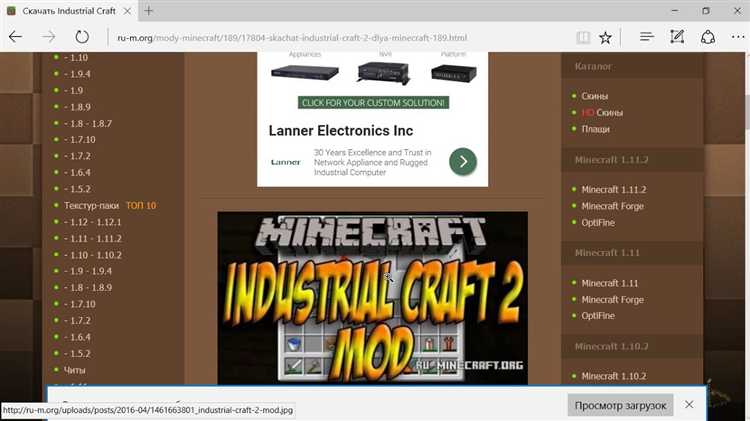The width and height of the screenshot is (750, 421).
Task: Click the address bar URL
Action: 292,37
